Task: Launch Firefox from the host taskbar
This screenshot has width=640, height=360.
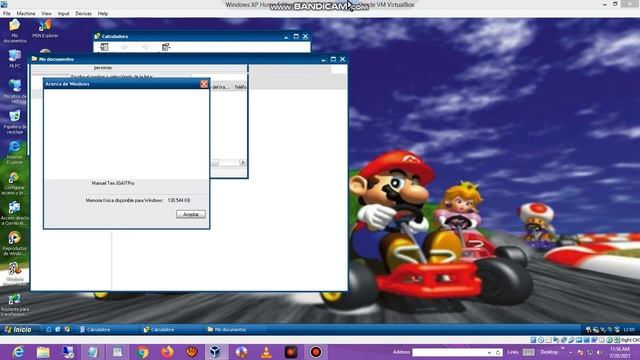Action: coord(167,352)
